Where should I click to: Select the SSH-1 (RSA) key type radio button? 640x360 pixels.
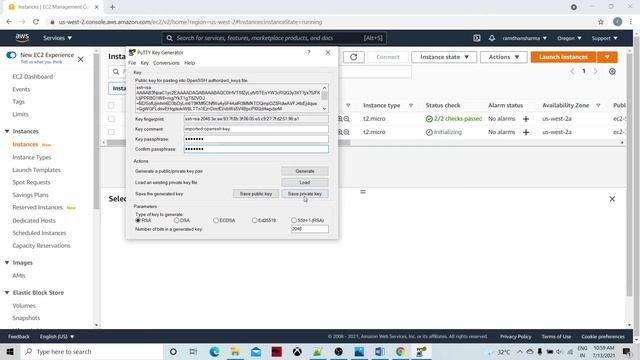pos(293,220)
